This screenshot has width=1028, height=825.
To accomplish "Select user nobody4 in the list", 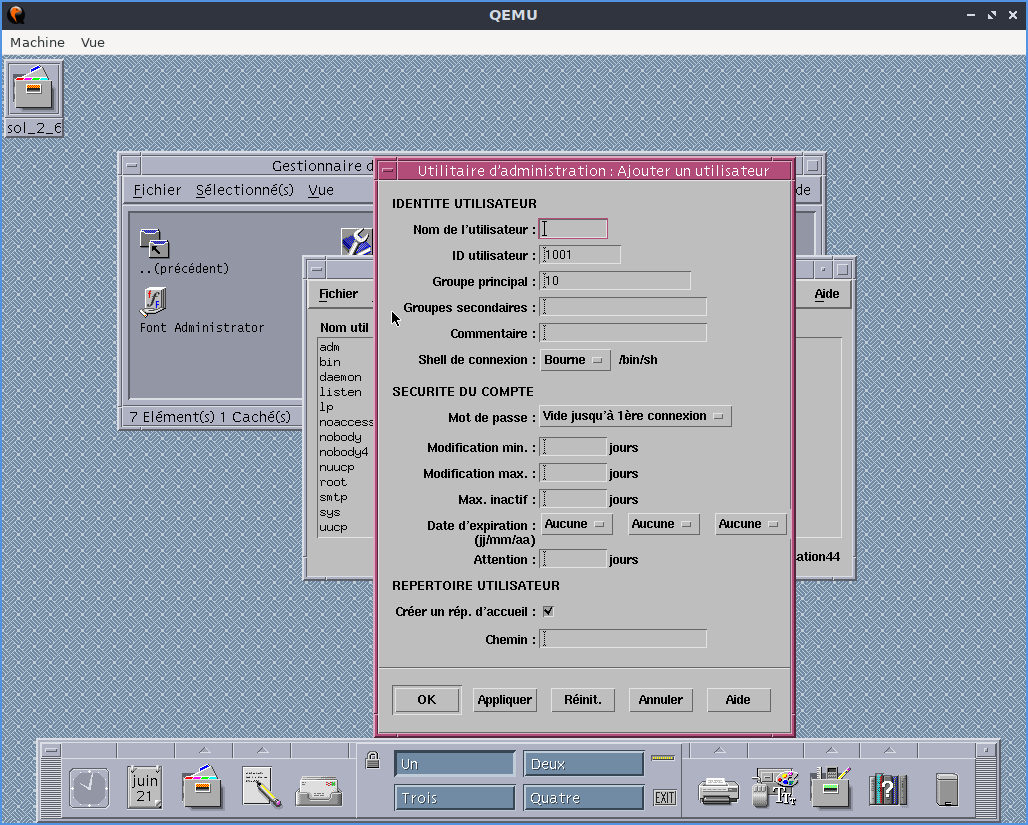I will [x=344, y=453].
